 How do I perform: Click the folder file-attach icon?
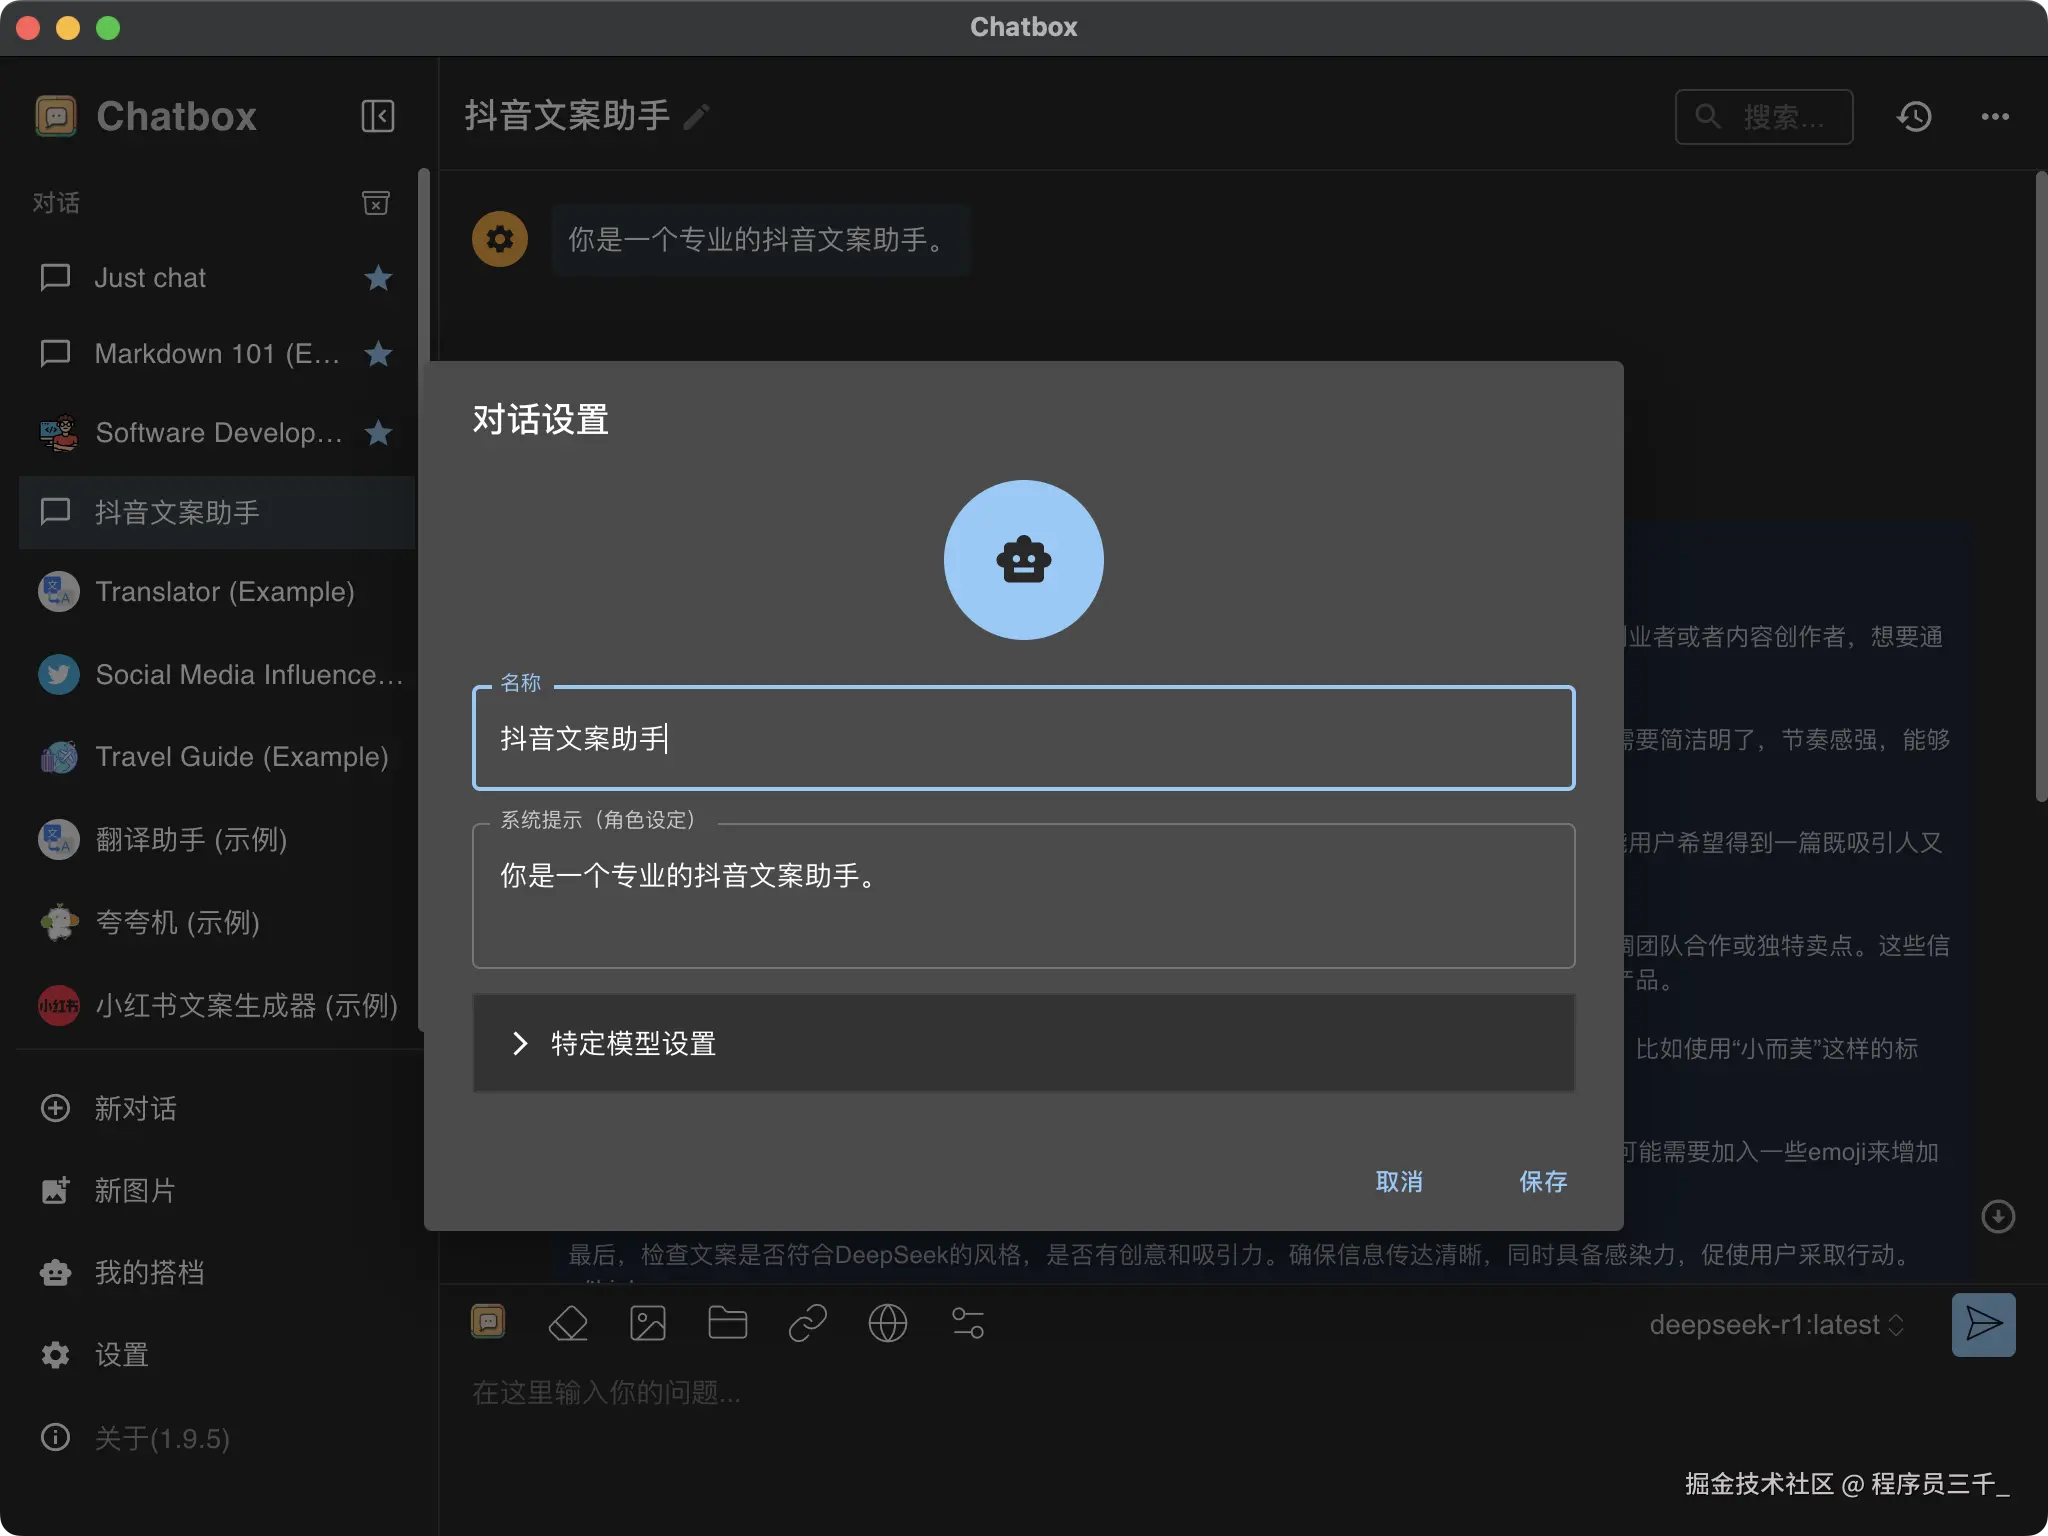tap(727, 1323)
